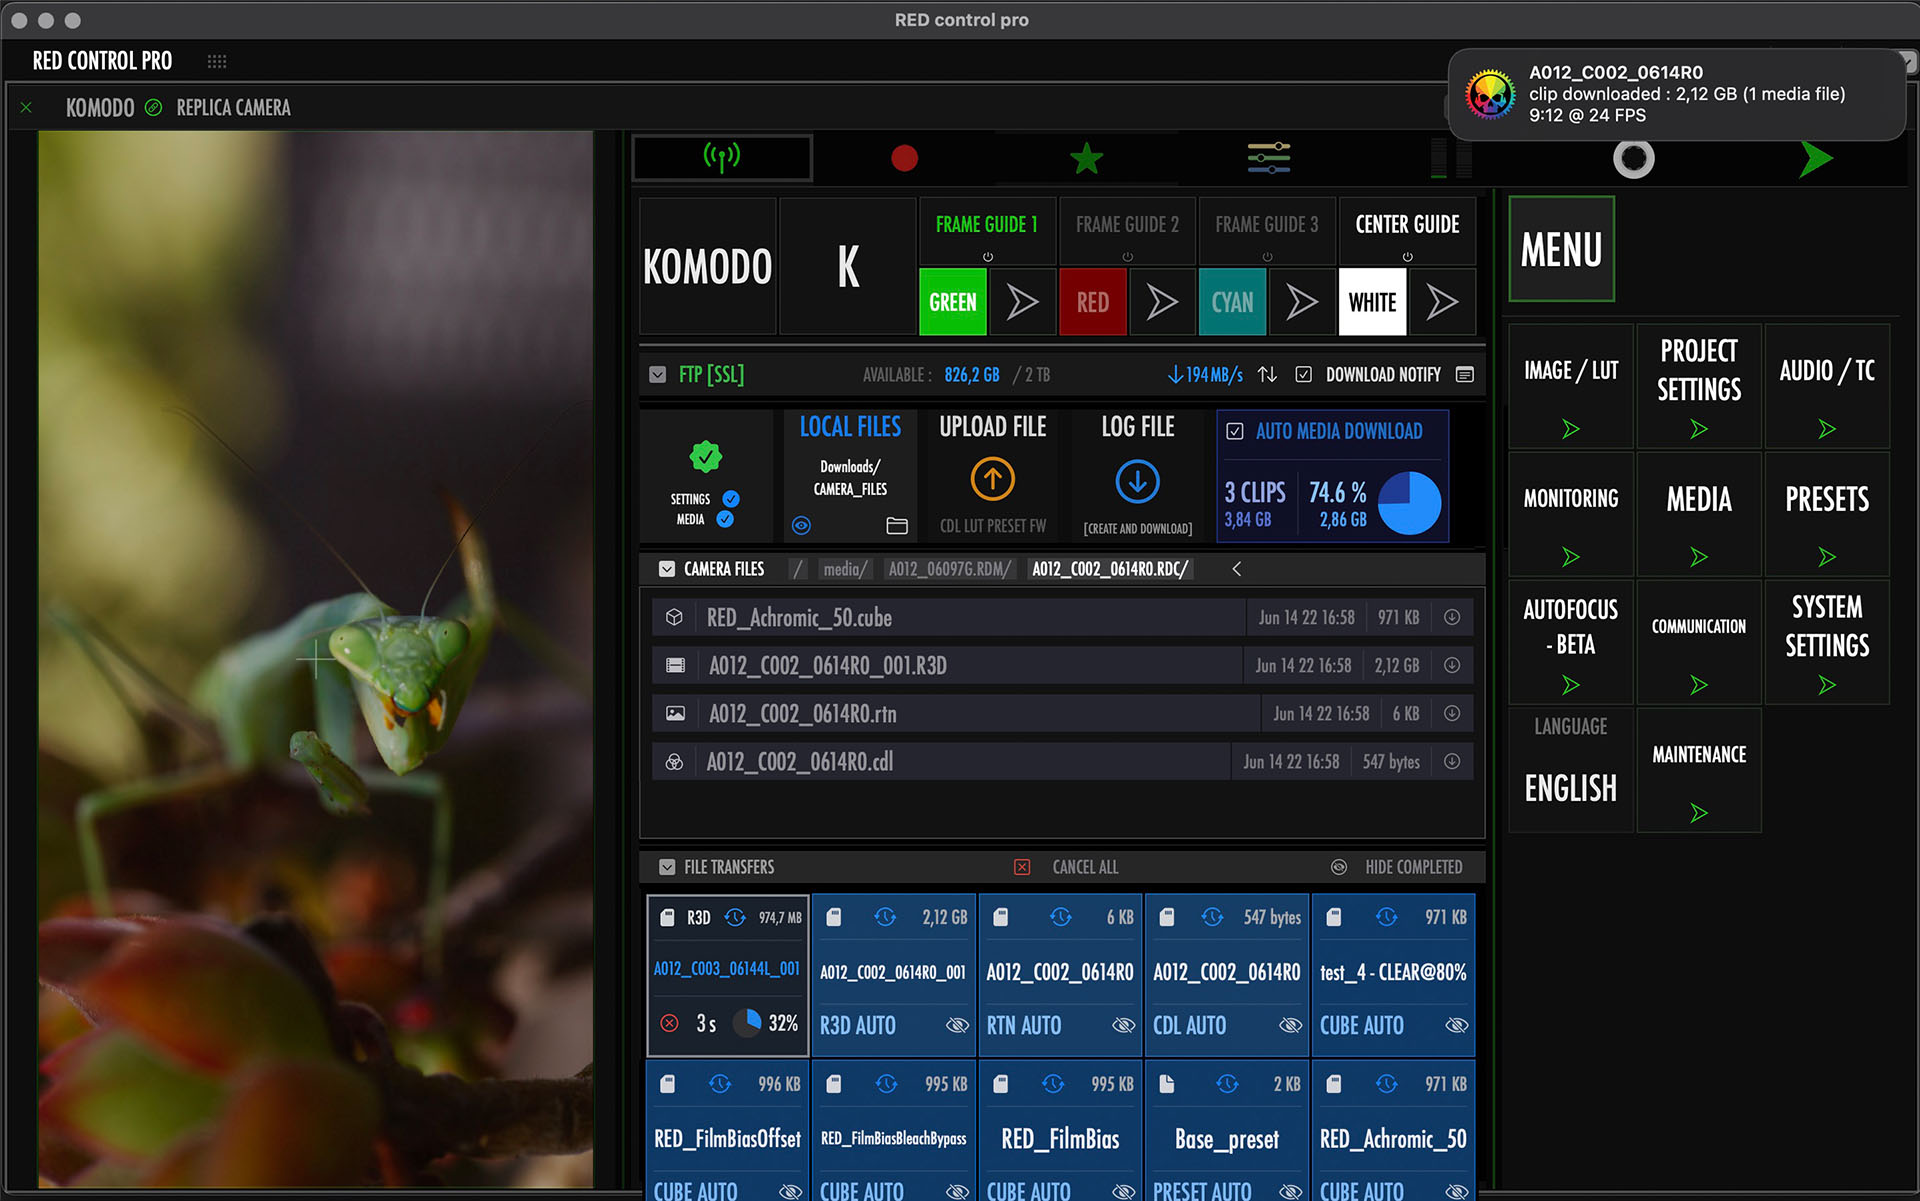Viewport: 1920px width, 1201px height.
Task: Expand the Frame Guide 1 green color options
Action: click(1022, 302)
